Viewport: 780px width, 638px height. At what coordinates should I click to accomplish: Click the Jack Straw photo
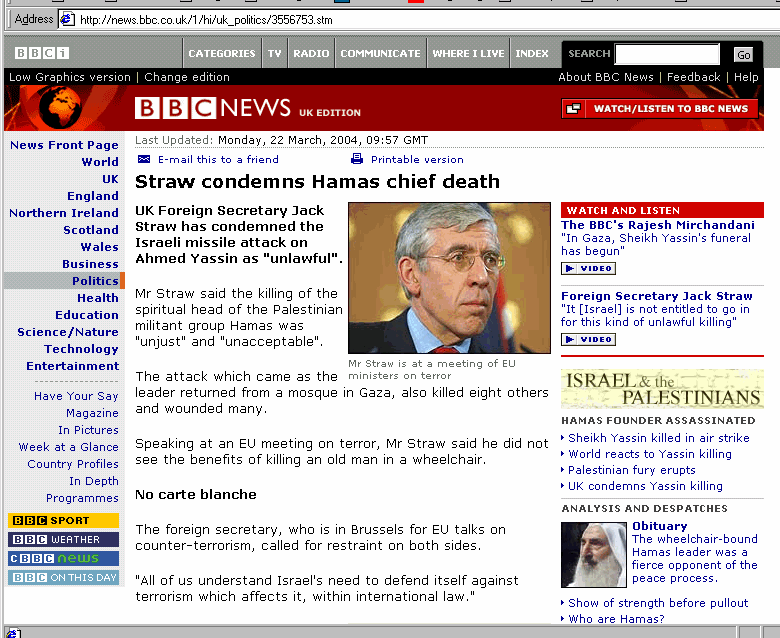click(450, 278)
